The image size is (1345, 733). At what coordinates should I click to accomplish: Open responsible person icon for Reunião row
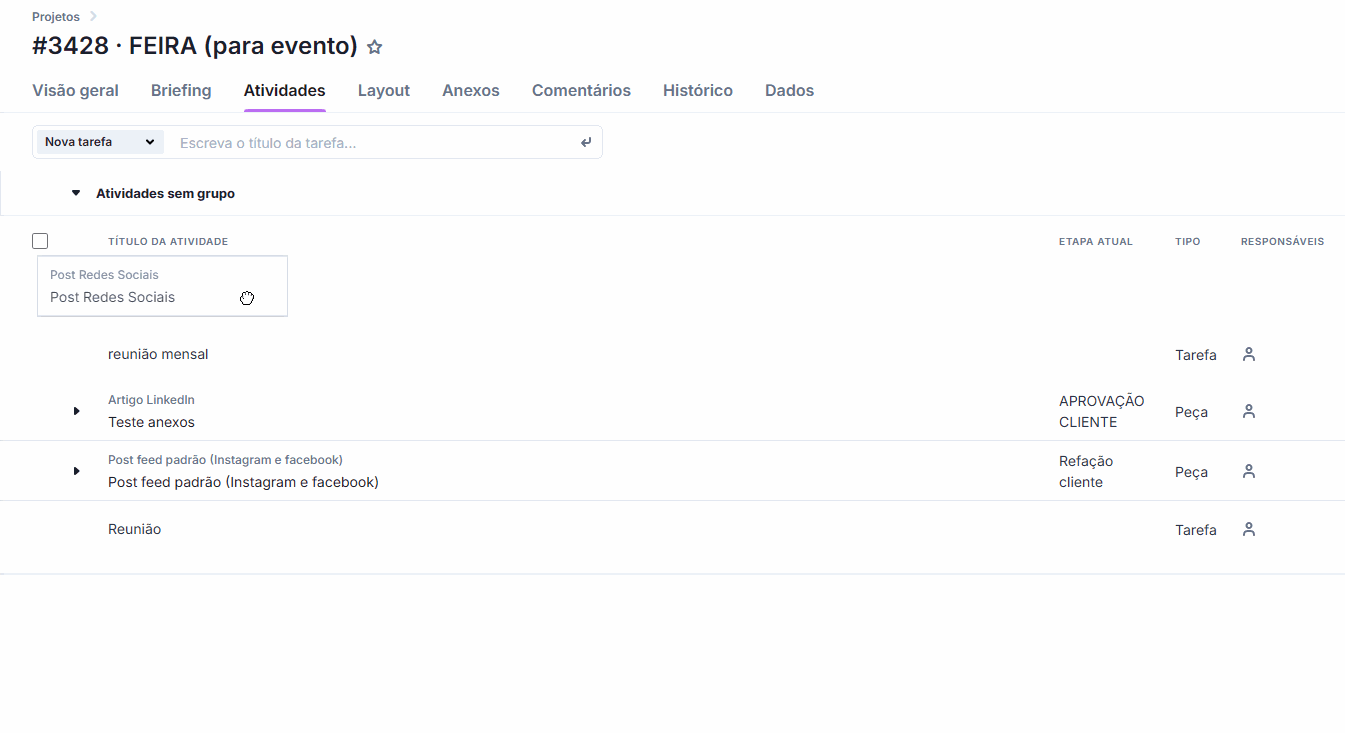1248,529
